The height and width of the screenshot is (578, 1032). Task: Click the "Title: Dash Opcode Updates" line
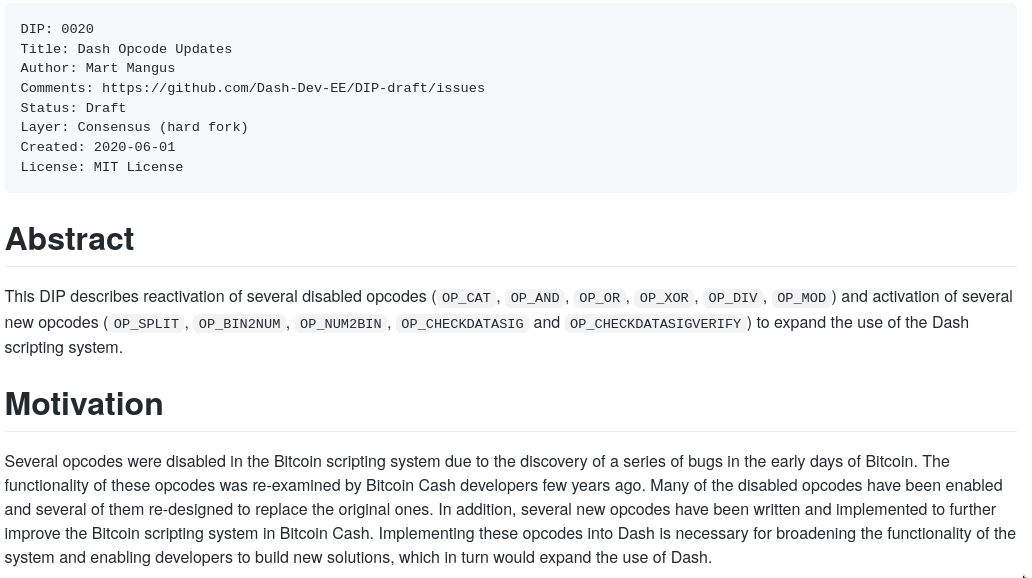(x=126, y=49)
